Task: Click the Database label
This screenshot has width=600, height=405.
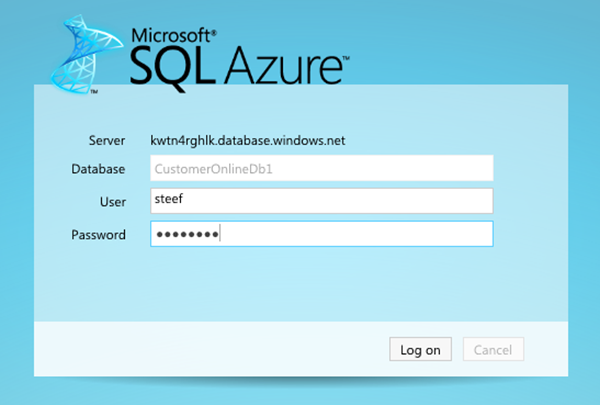Action: [98, 169]
